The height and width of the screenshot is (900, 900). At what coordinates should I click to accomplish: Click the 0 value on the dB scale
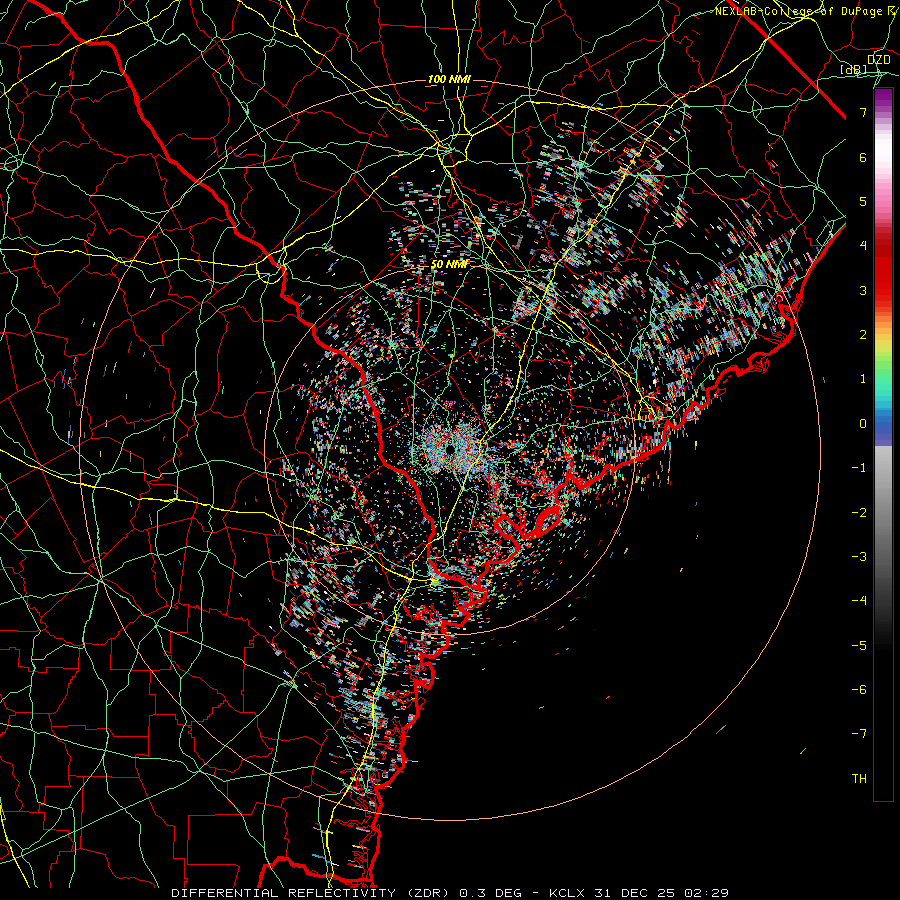click(863, 424)
